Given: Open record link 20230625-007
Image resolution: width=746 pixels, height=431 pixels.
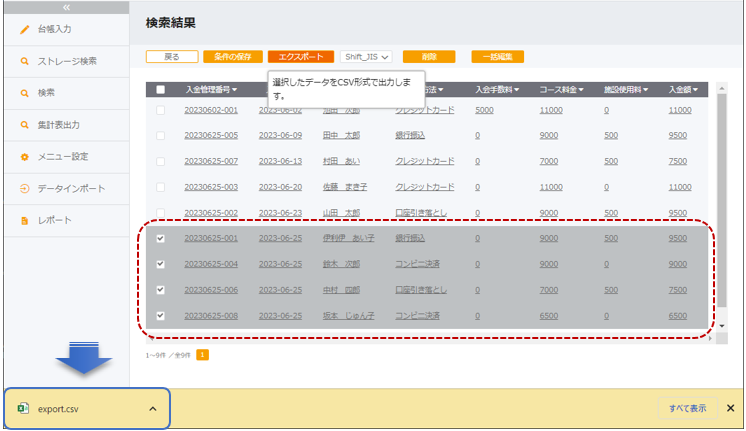Looking at the screenshot, I should pos(211,161).
